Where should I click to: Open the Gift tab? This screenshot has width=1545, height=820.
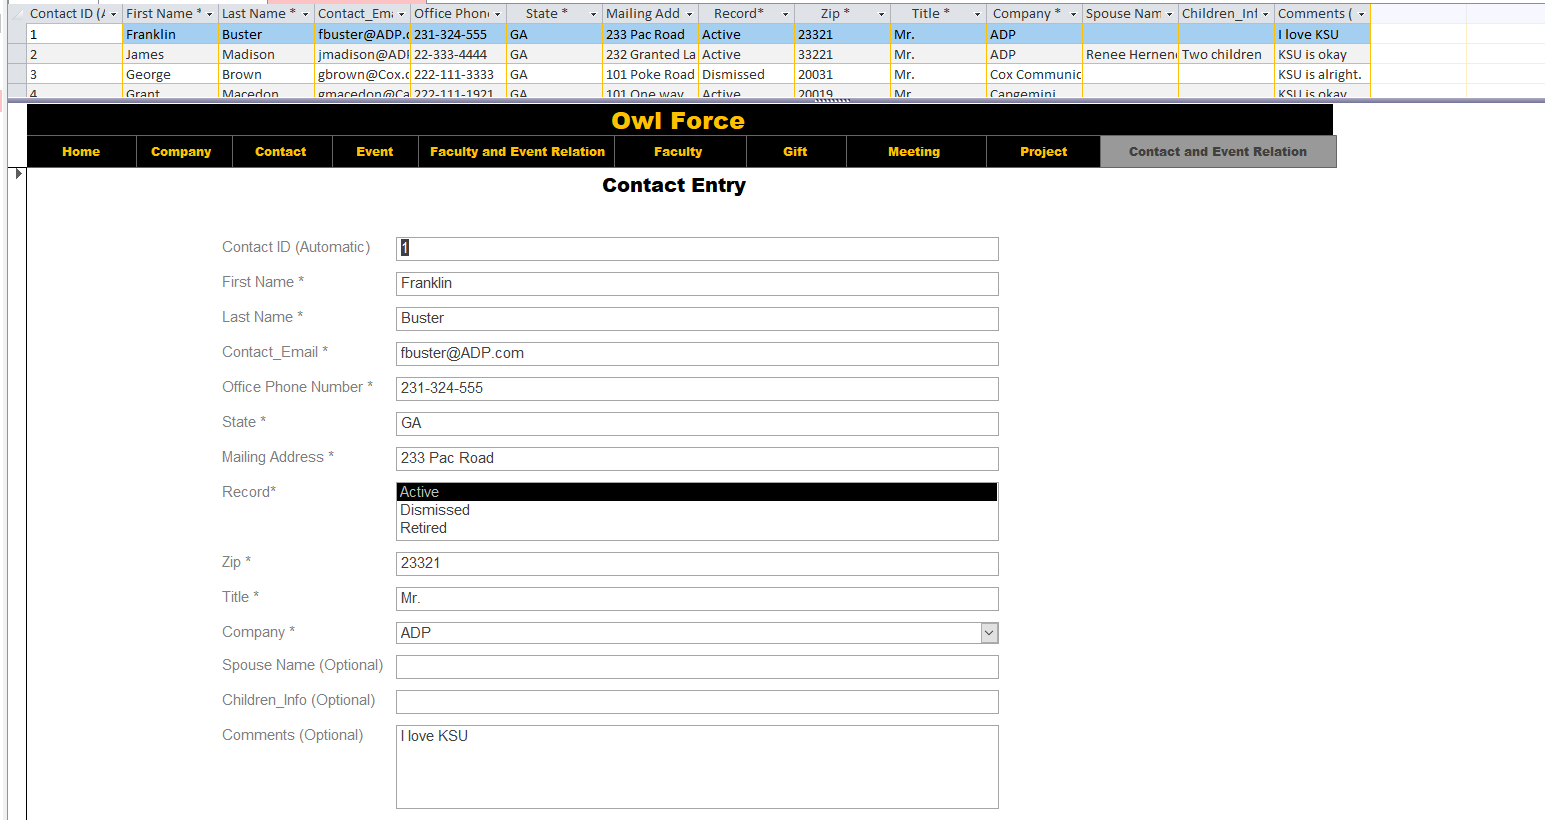(x=795, y=152)
